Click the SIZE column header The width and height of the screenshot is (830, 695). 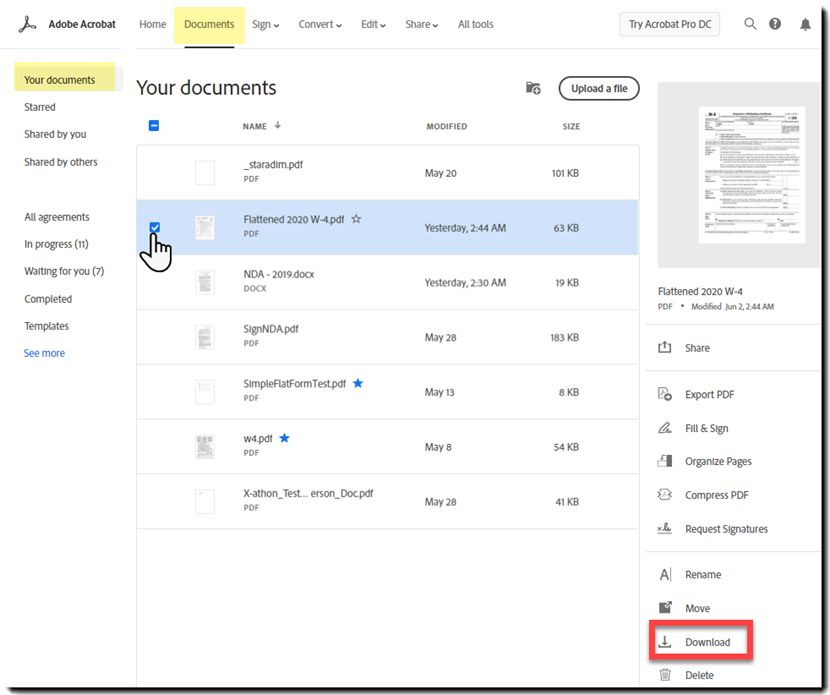571,126
